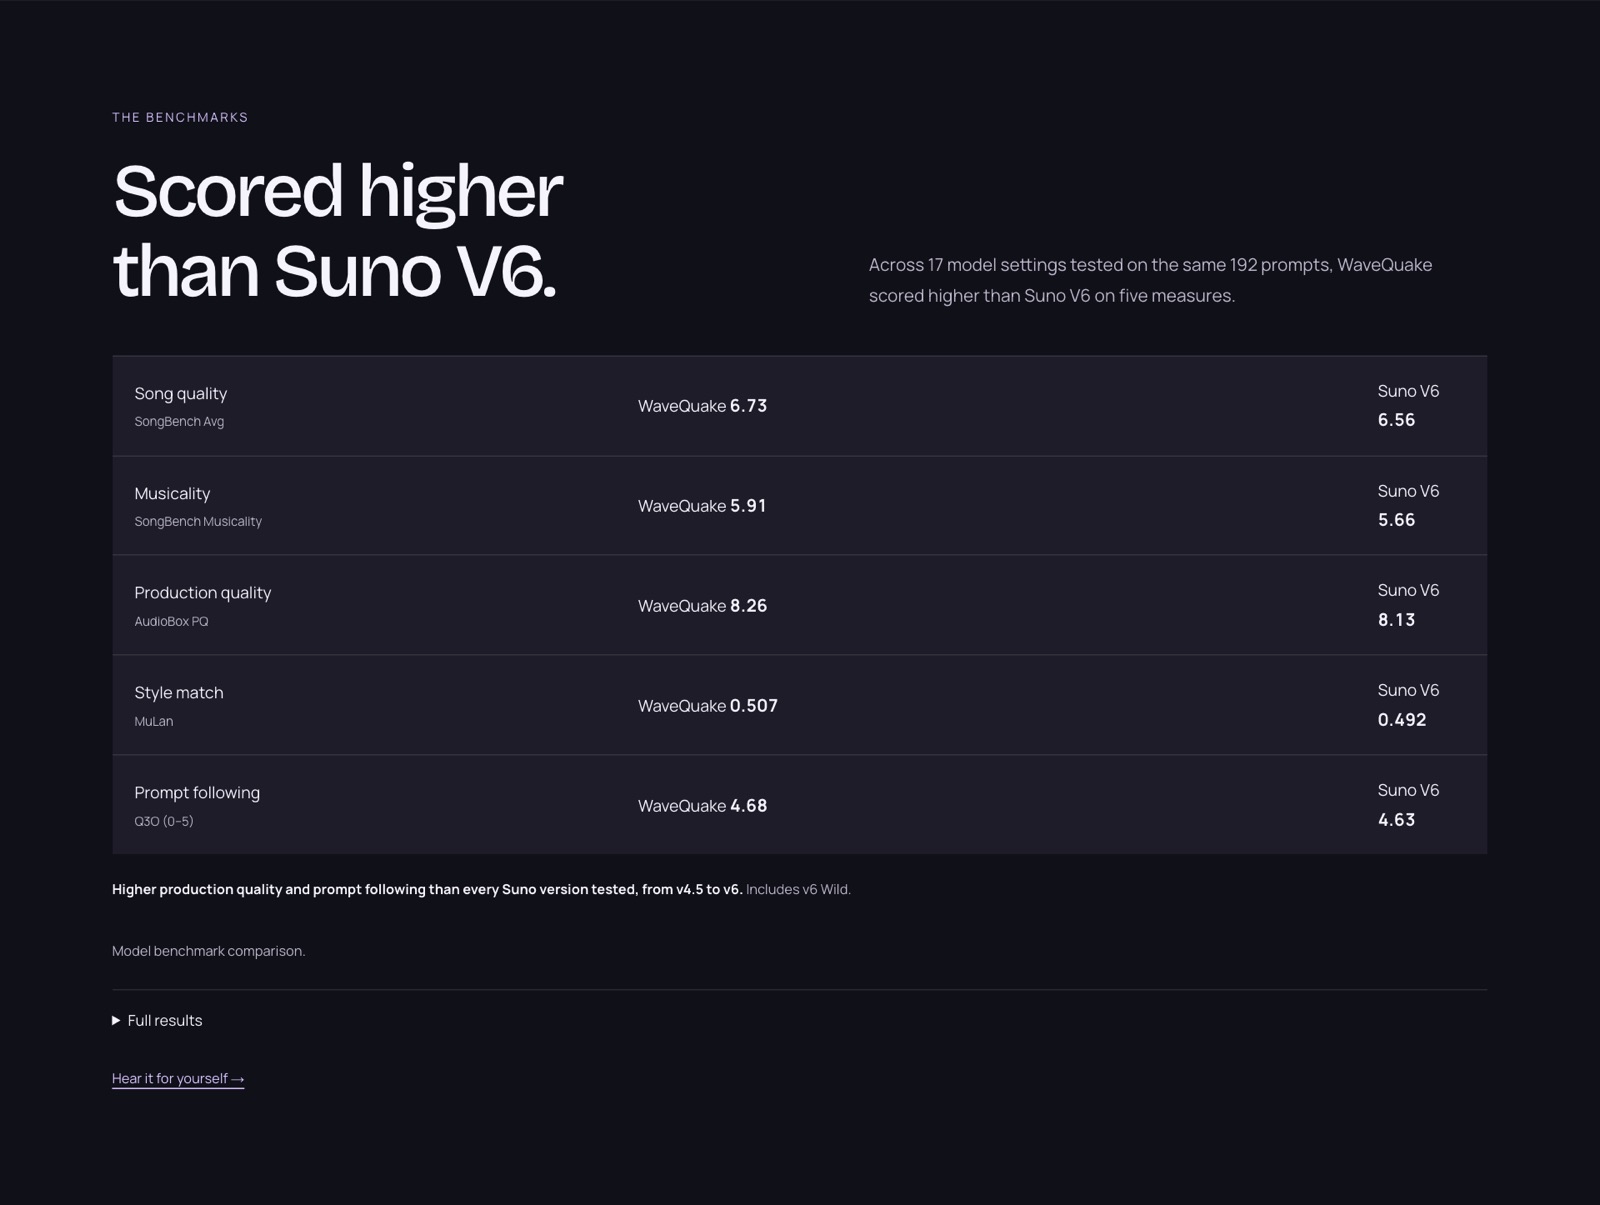
Task: Click the 'SongBench Musicality' subtitle
Action: pyautogui.click(x=198, y=521)
